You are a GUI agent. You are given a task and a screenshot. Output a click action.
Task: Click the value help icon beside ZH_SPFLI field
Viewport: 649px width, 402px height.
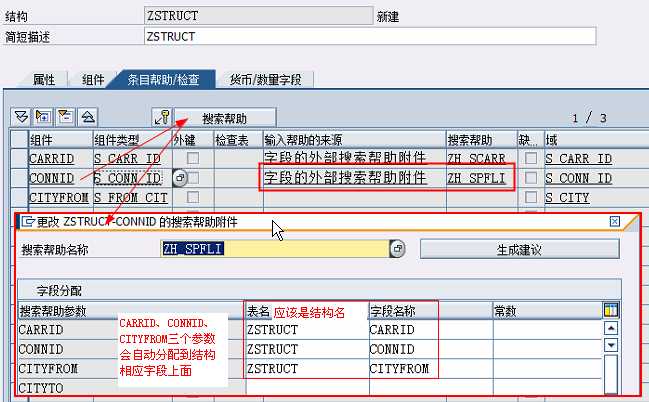click(397, 249)
